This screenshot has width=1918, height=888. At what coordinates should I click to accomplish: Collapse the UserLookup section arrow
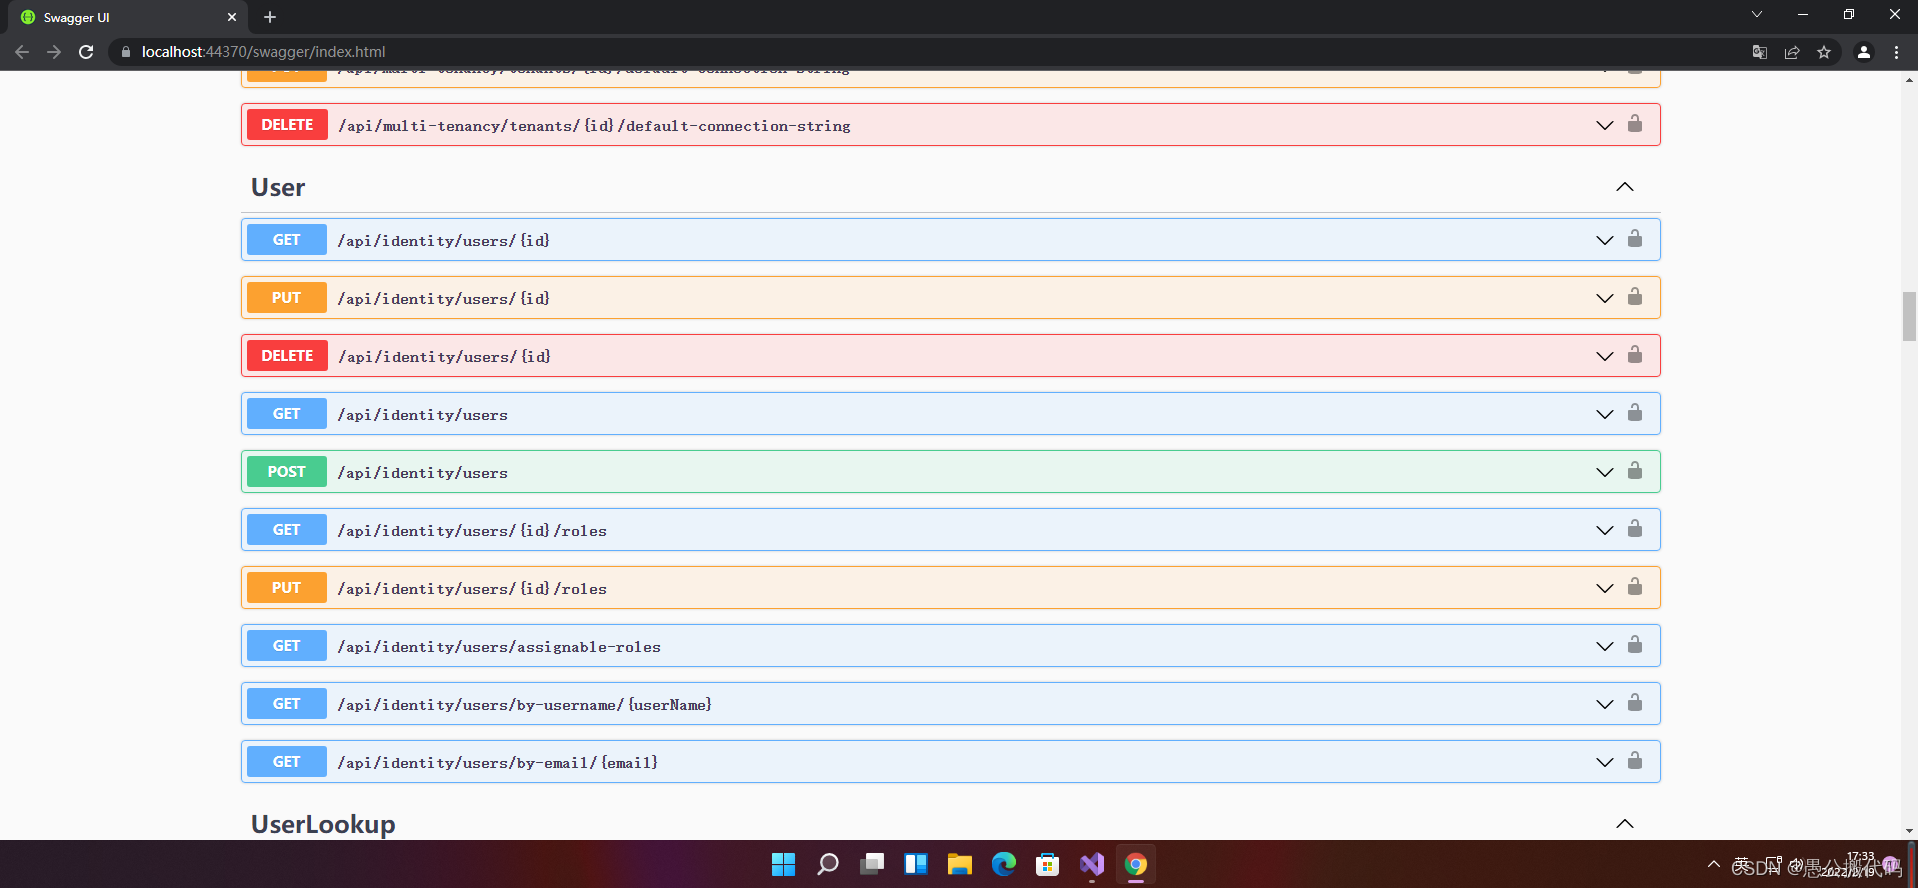[1625, 824]
